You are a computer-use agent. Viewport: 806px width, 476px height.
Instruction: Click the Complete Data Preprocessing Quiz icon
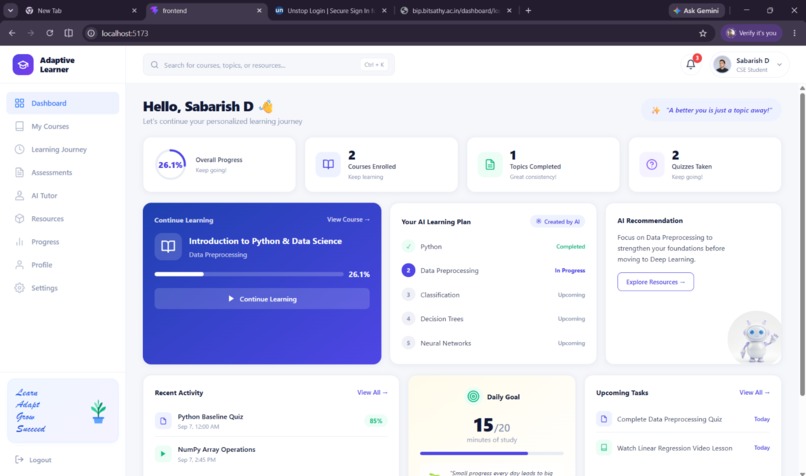point(604,419)
